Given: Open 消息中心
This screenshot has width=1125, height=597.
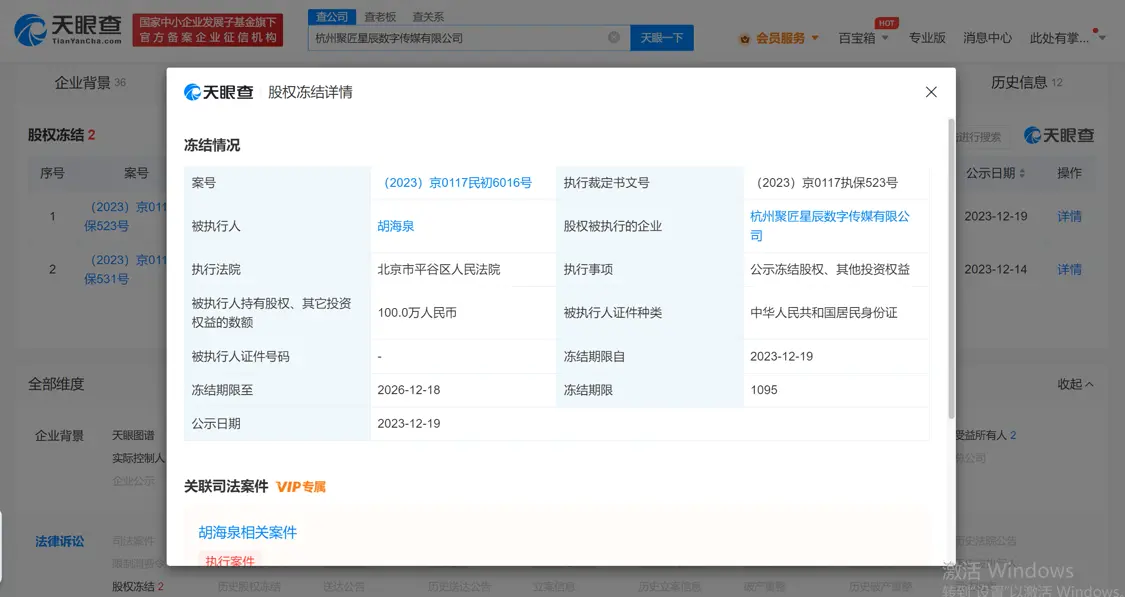Looking at the screenshot, I should pyautogui.click(x=987, y=38).
